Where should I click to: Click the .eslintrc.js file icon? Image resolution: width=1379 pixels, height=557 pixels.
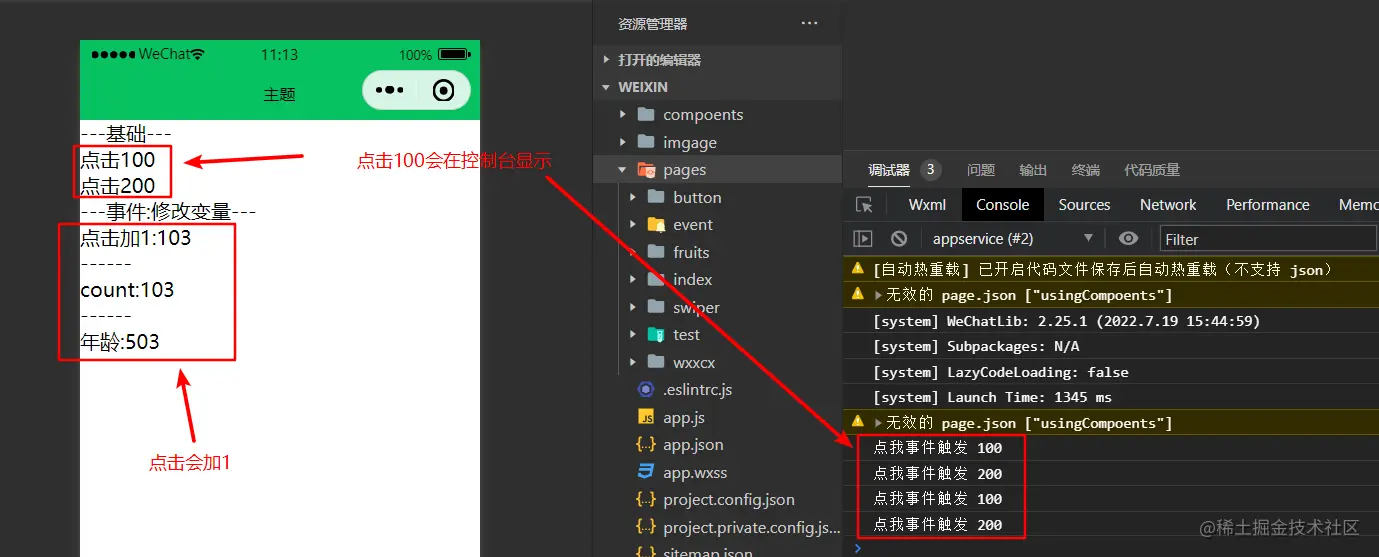coord(646,390)
